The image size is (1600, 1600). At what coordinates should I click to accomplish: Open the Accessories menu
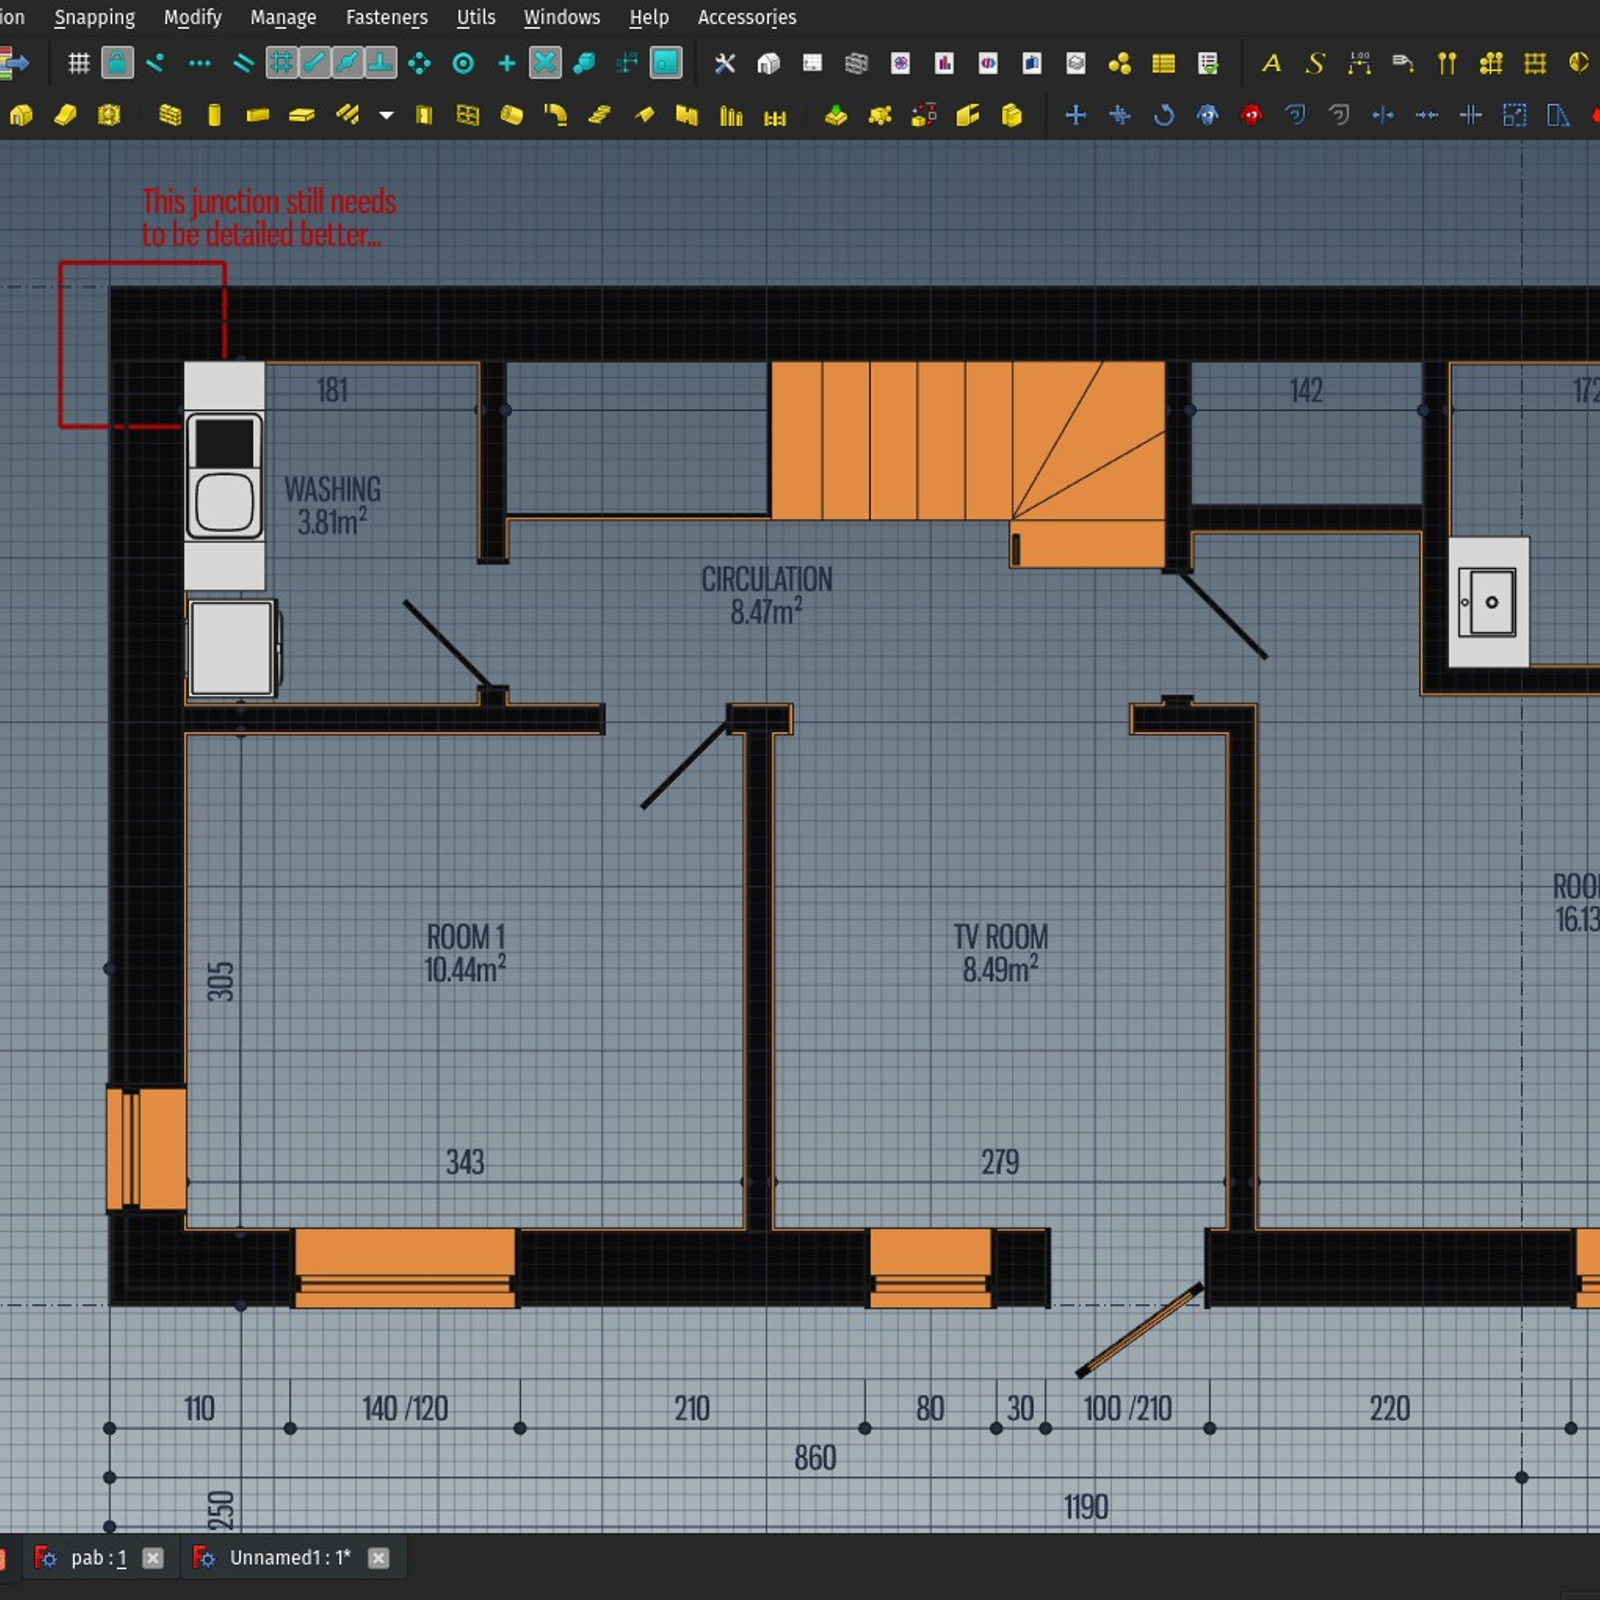coord(746,17)
